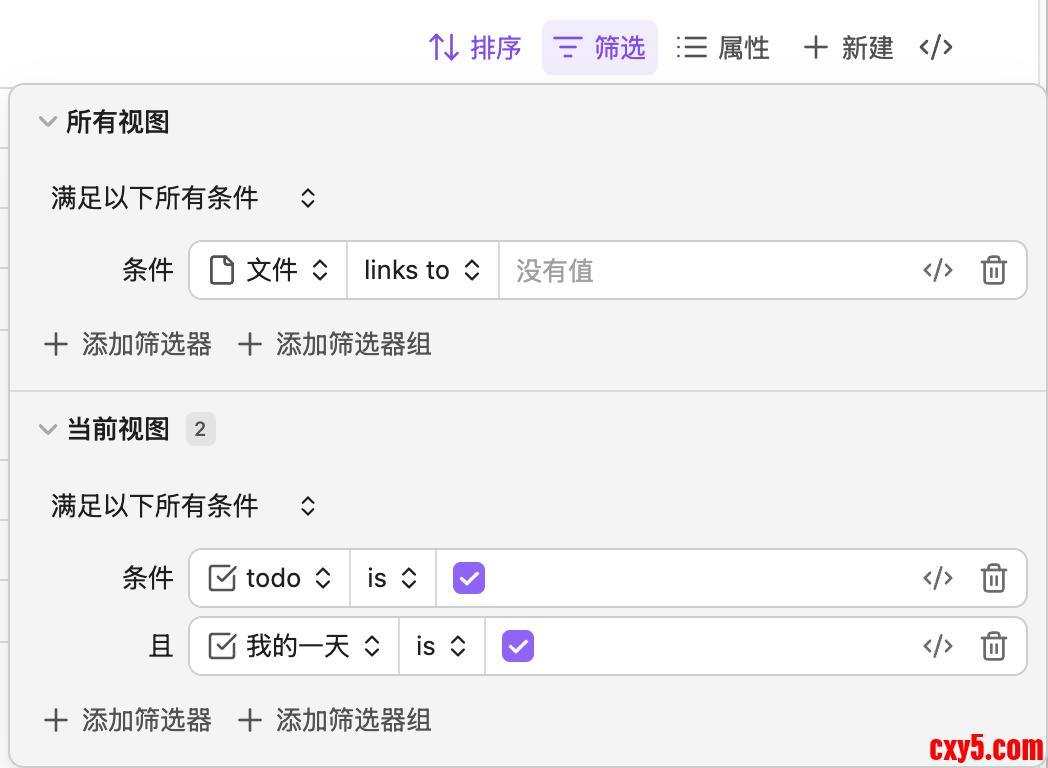Uncheck the todo filter value checkbox
Image resolution: width=1048 pixels, height=768 pixels.
469,578
